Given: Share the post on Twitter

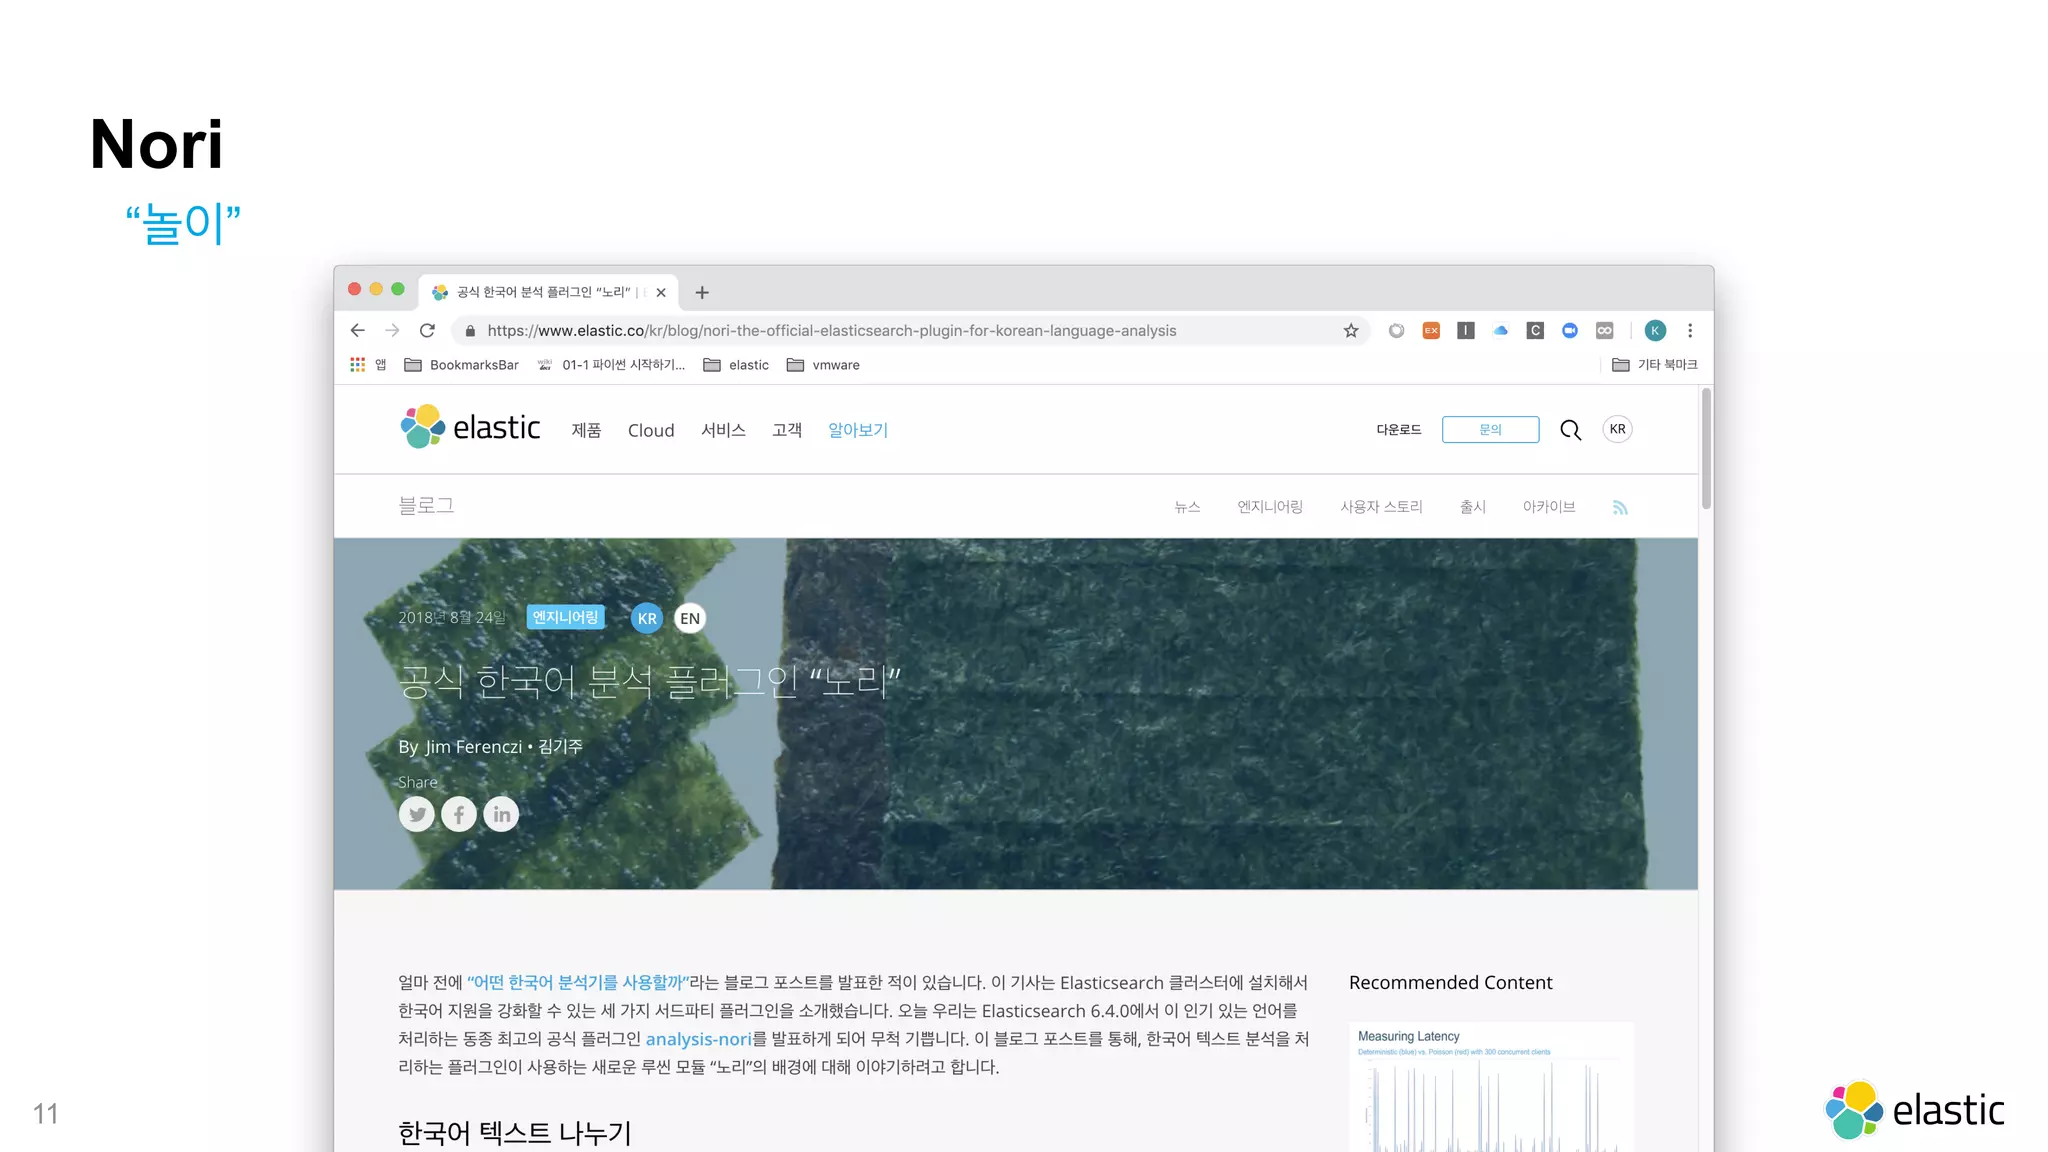Looking at the screenshot, I should [417, 814].
